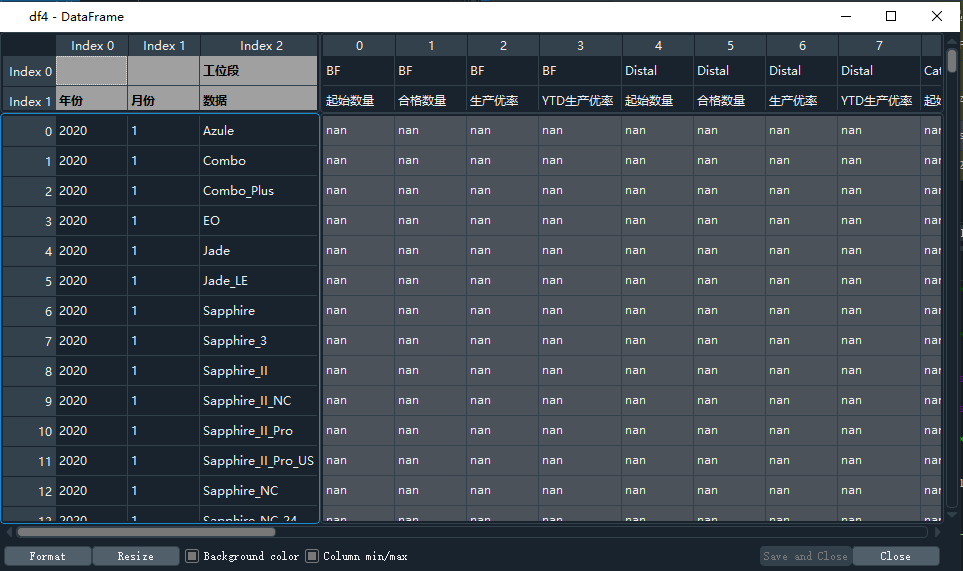Select the Sapphire_NC index cell
Viewport: 963px width, 571px height.
(259, 491)
